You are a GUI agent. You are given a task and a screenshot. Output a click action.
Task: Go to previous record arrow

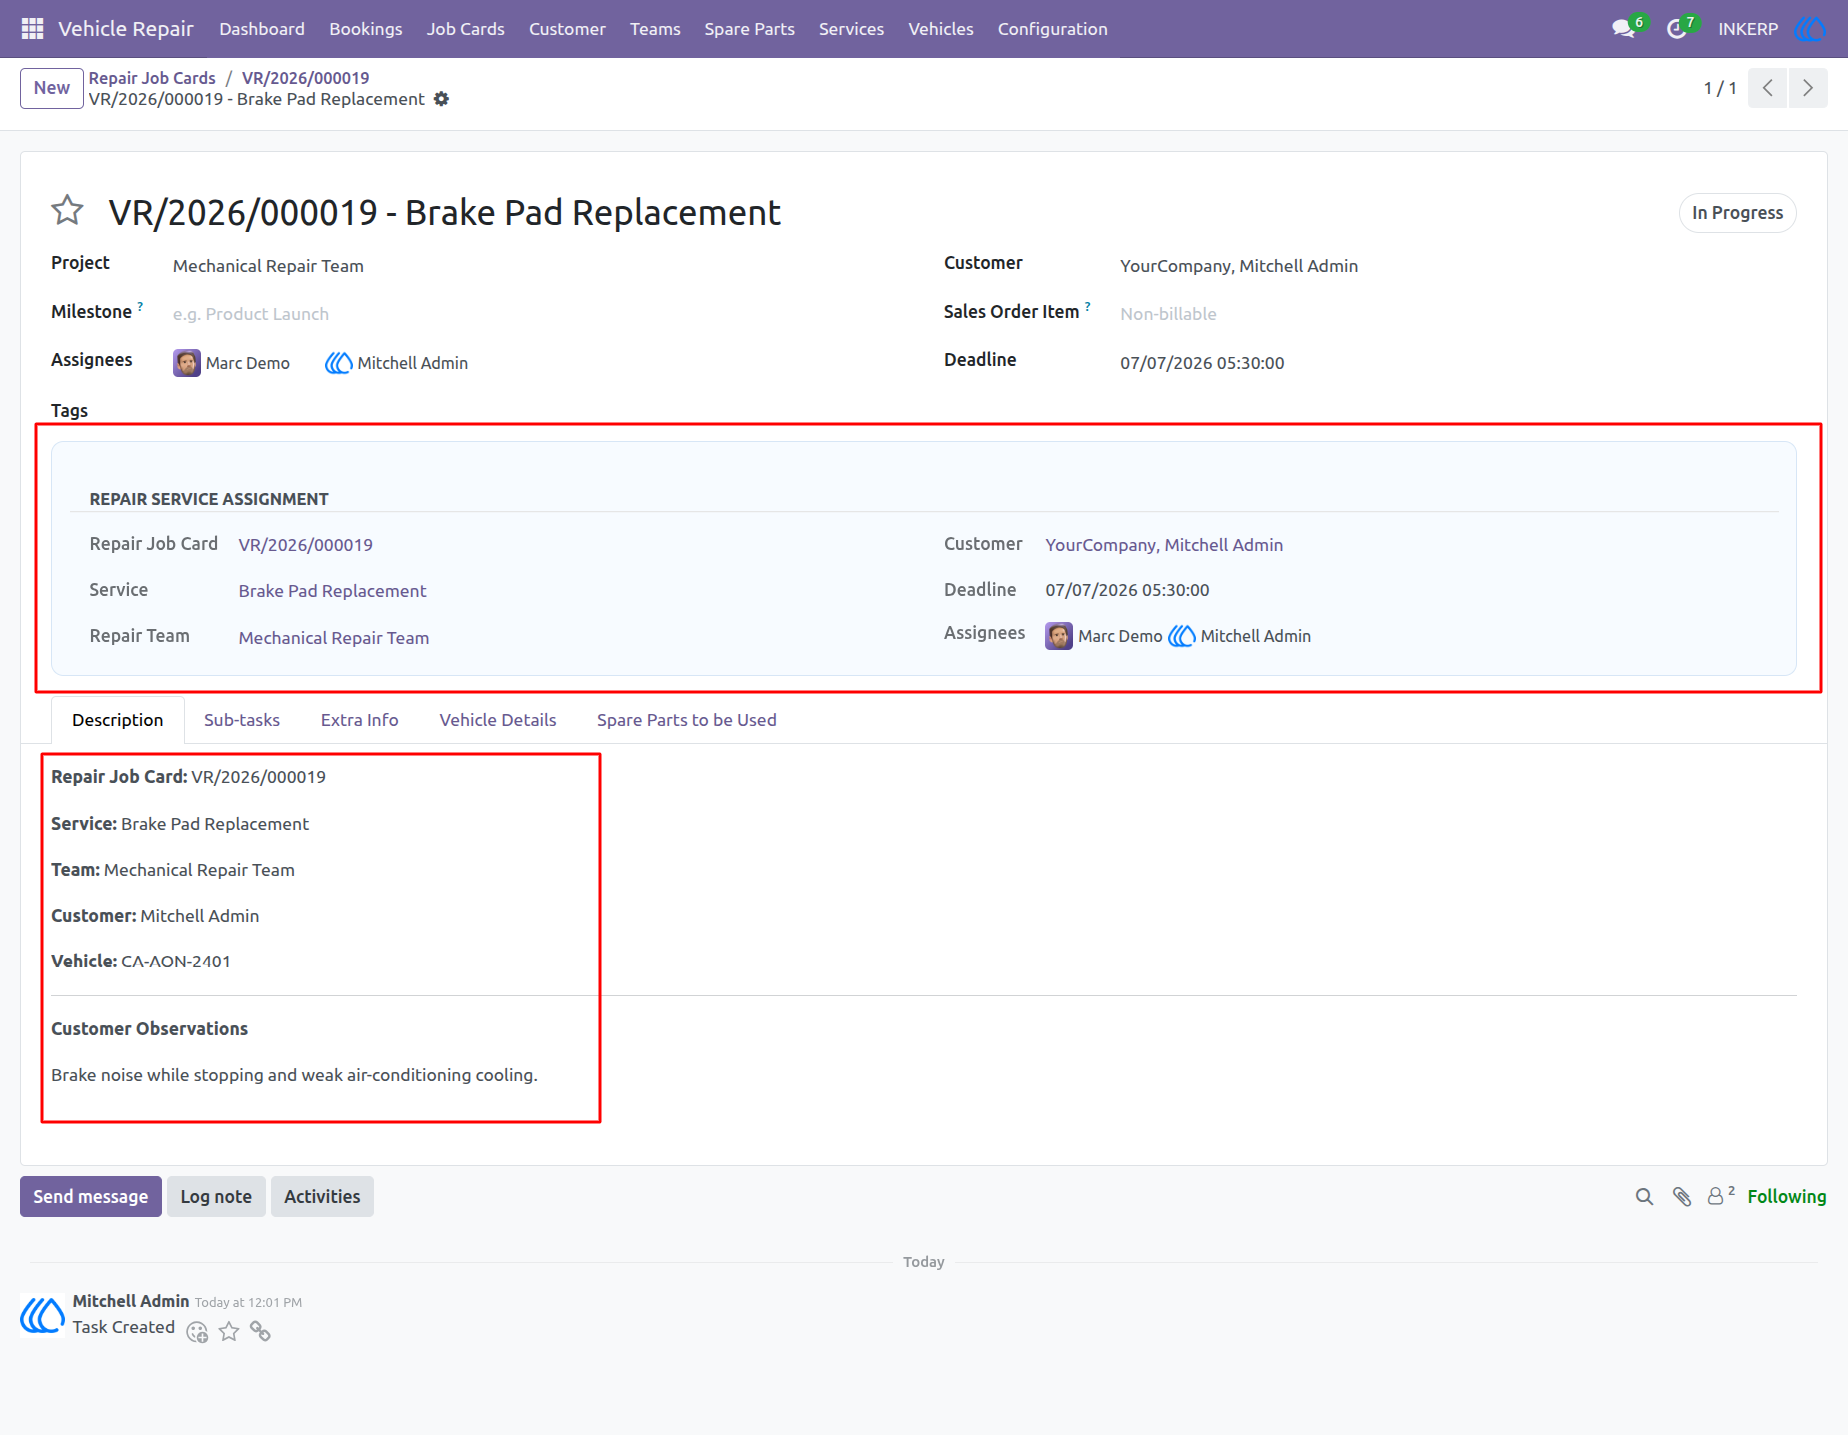(x=1768, y=88)
